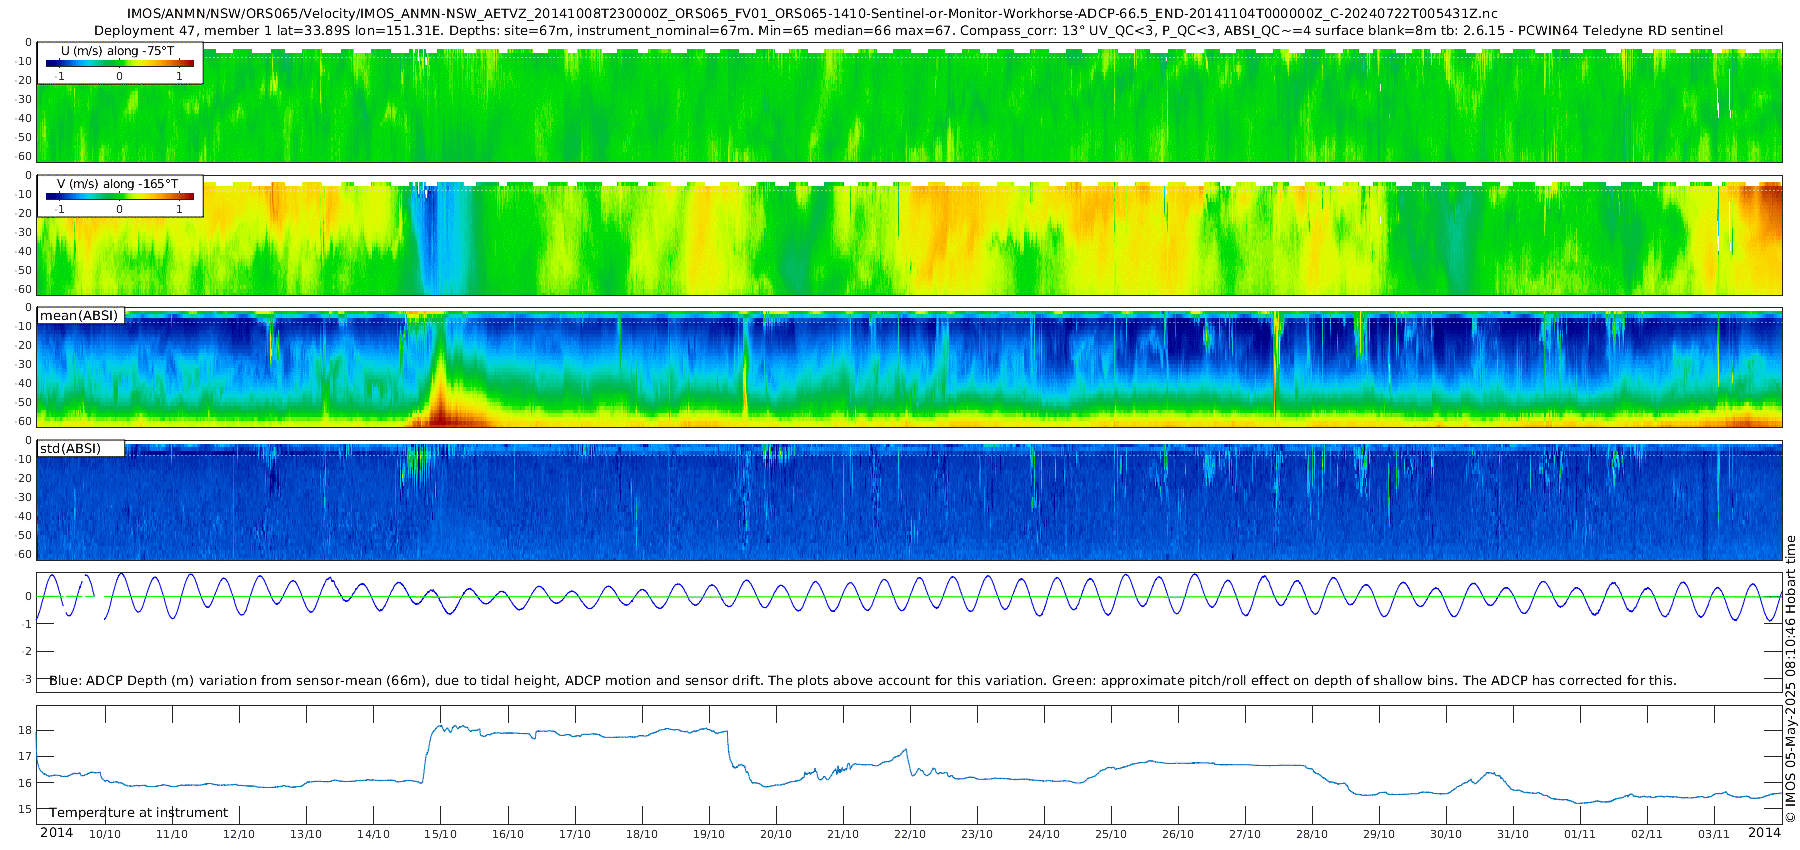Click the file path title text at top
The width and height of the screenshot is (1800, 850).
click(x=812, y=14)
